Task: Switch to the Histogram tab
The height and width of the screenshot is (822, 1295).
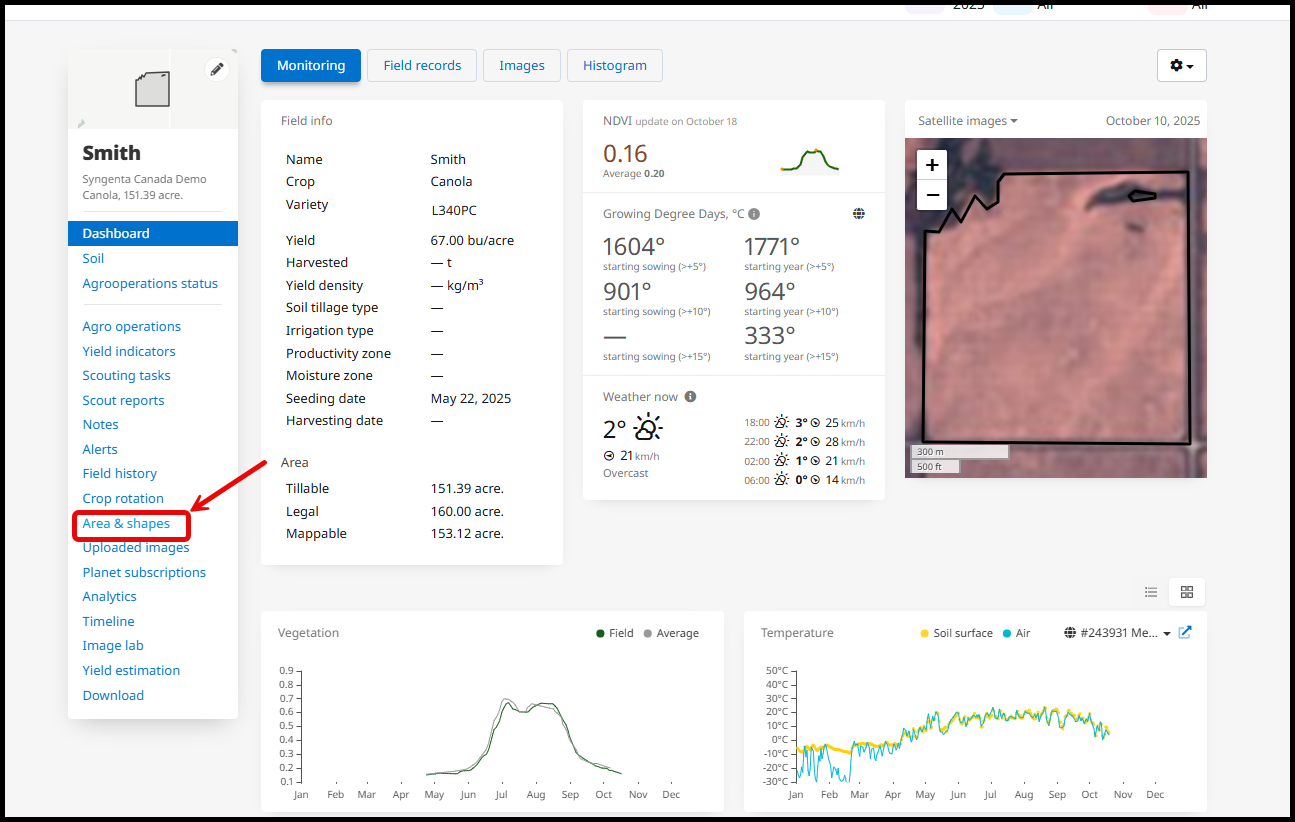Action: coord(614,66)
